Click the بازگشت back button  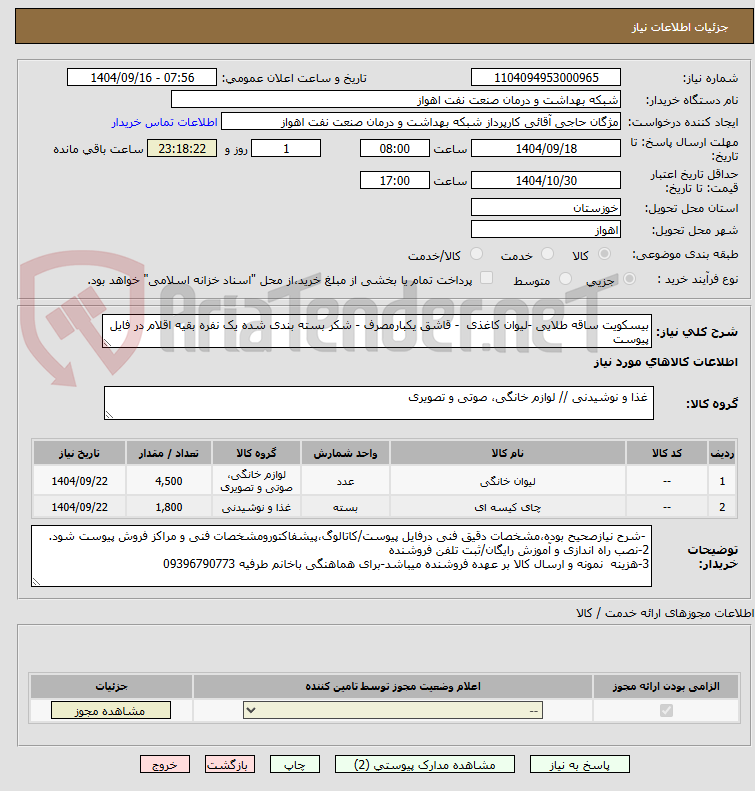229,765
